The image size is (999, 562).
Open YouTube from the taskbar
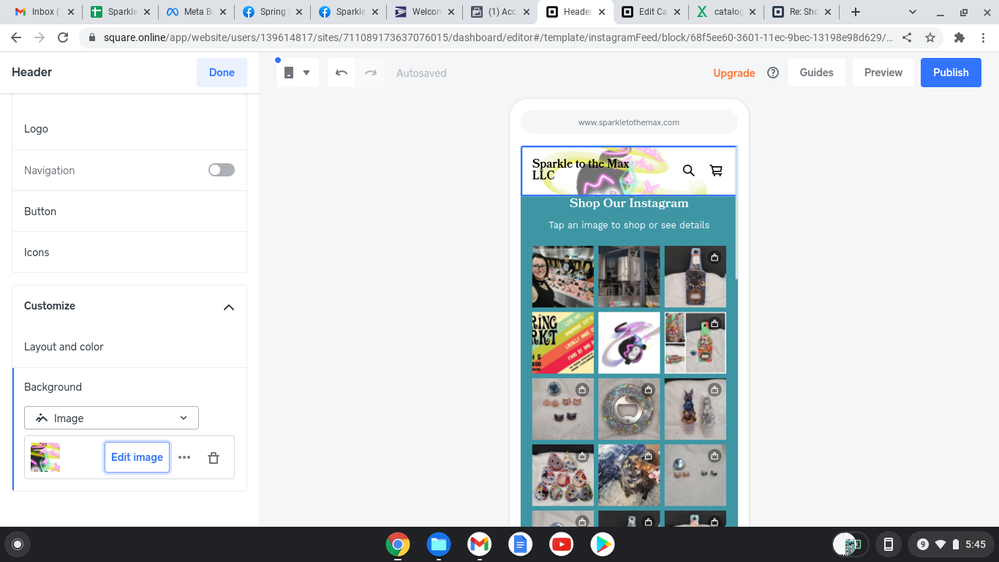[561, 544]
